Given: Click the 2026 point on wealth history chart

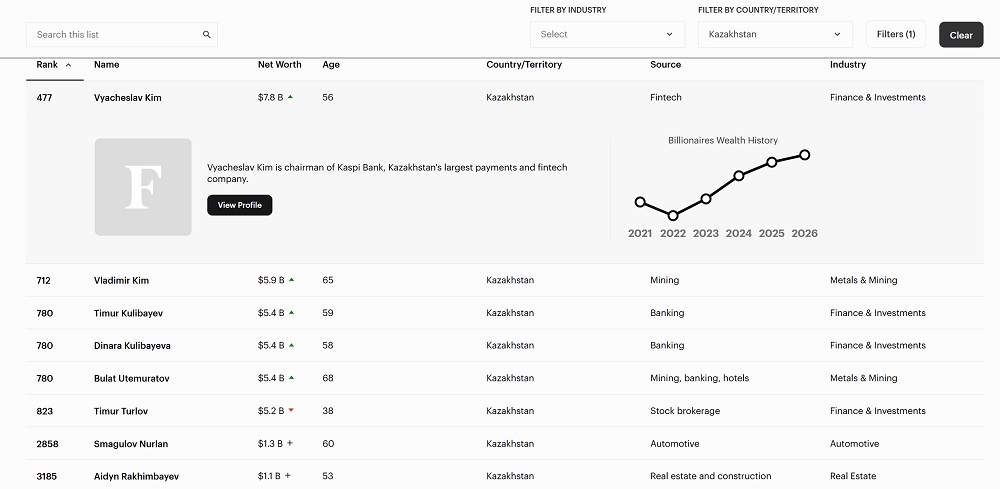Looking at the screenshot, I should [805, 155].
